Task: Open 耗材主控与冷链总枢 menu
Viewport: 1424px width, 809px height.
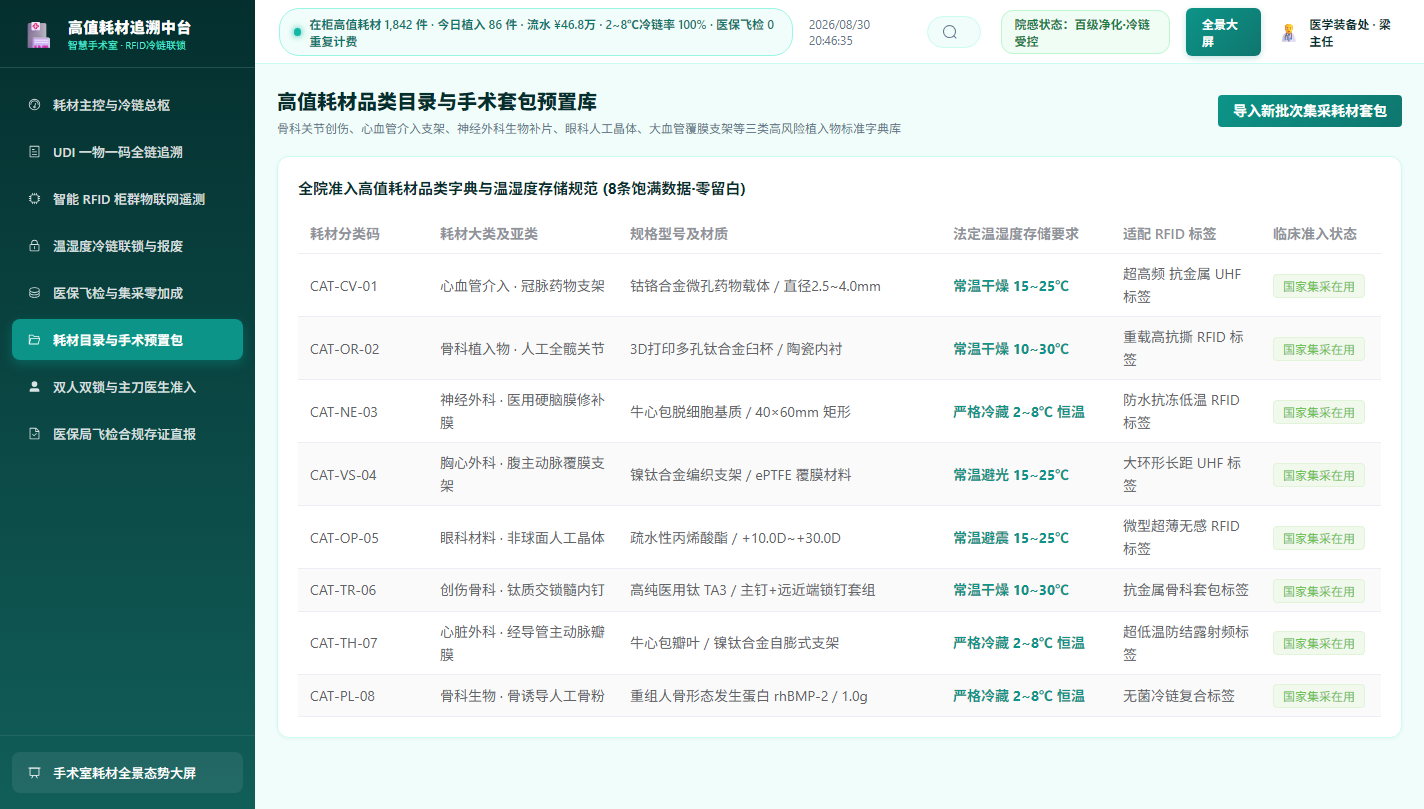Action: pos(127,105)
